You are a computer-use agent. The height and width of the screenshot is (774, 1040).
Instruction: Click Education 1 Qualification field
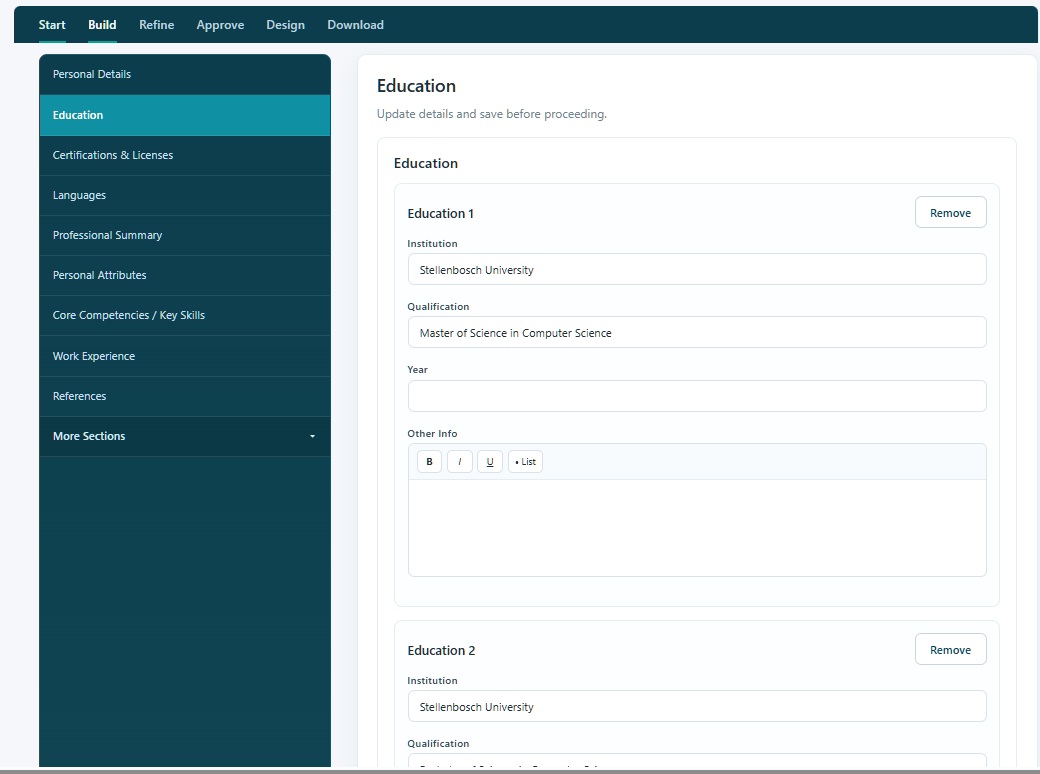[x=696, y=332]
